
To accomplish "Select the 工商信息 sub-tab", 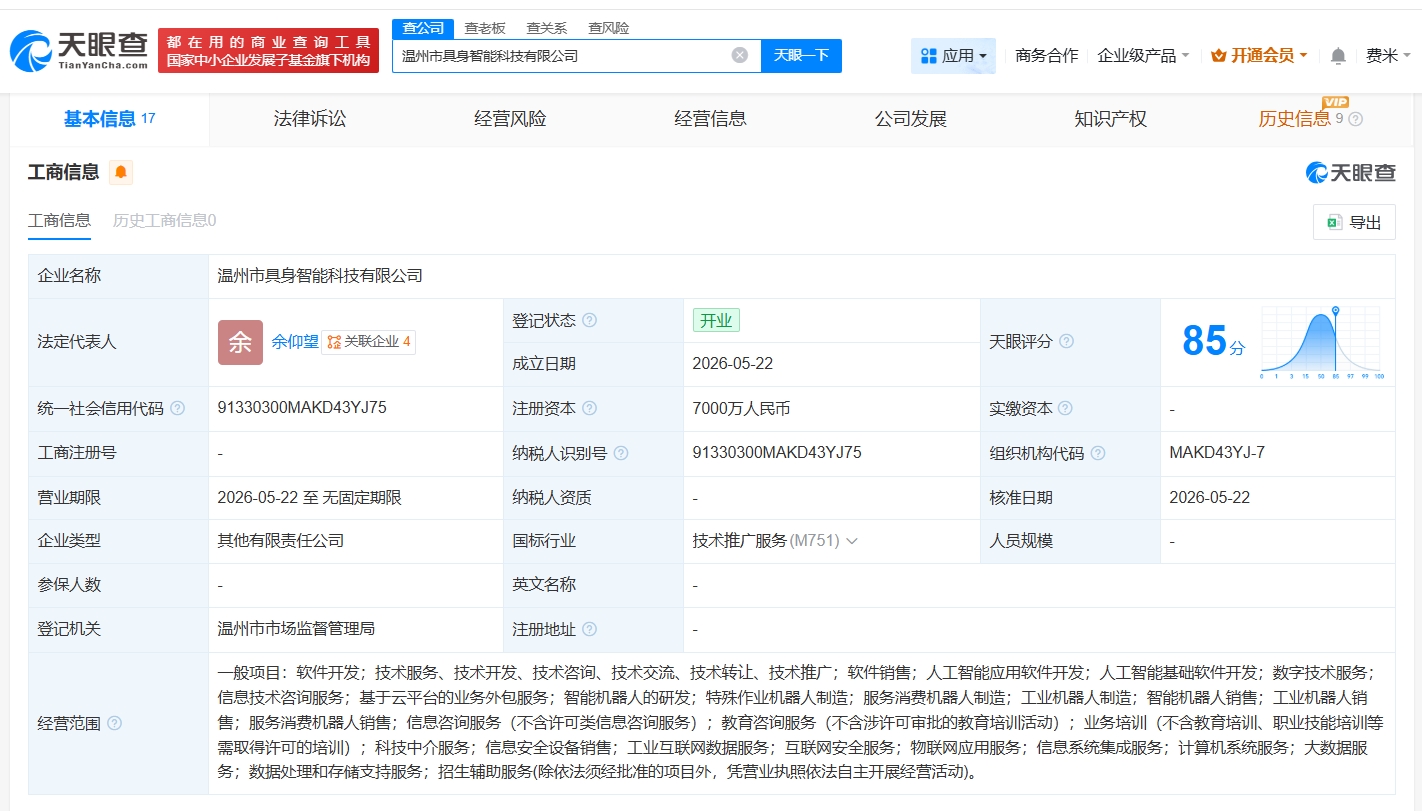I will coord(59,221).
